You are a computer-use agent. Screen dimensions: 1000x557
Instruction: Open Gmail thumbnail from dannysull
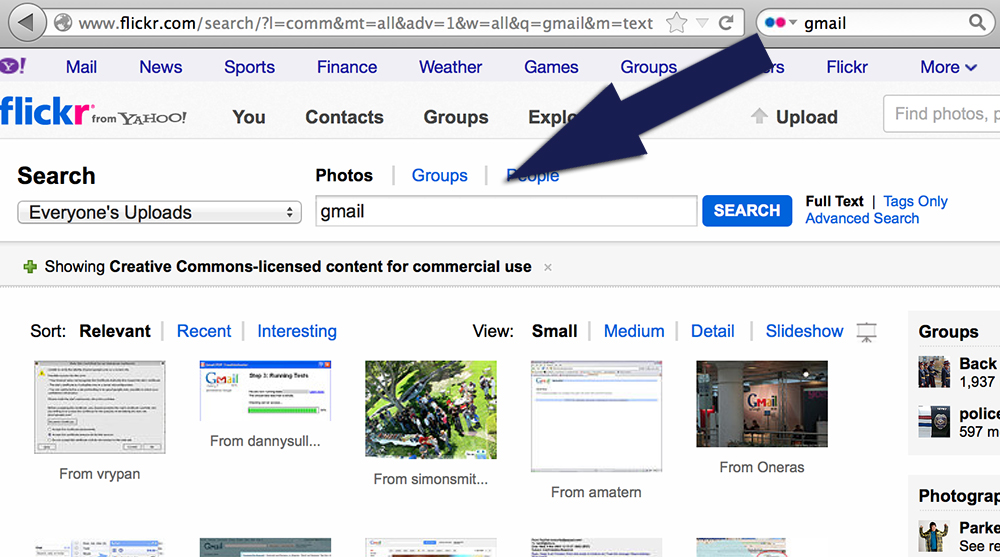[x=265, y=390]
